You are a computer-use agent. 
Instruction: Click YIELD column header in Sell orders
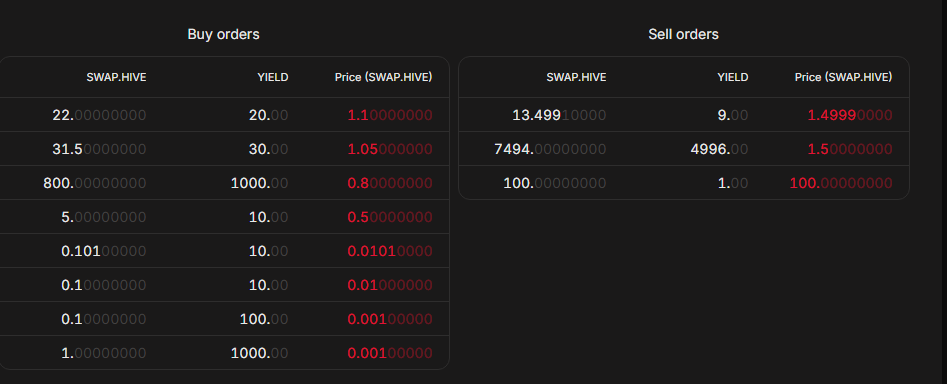coord(733,77)
